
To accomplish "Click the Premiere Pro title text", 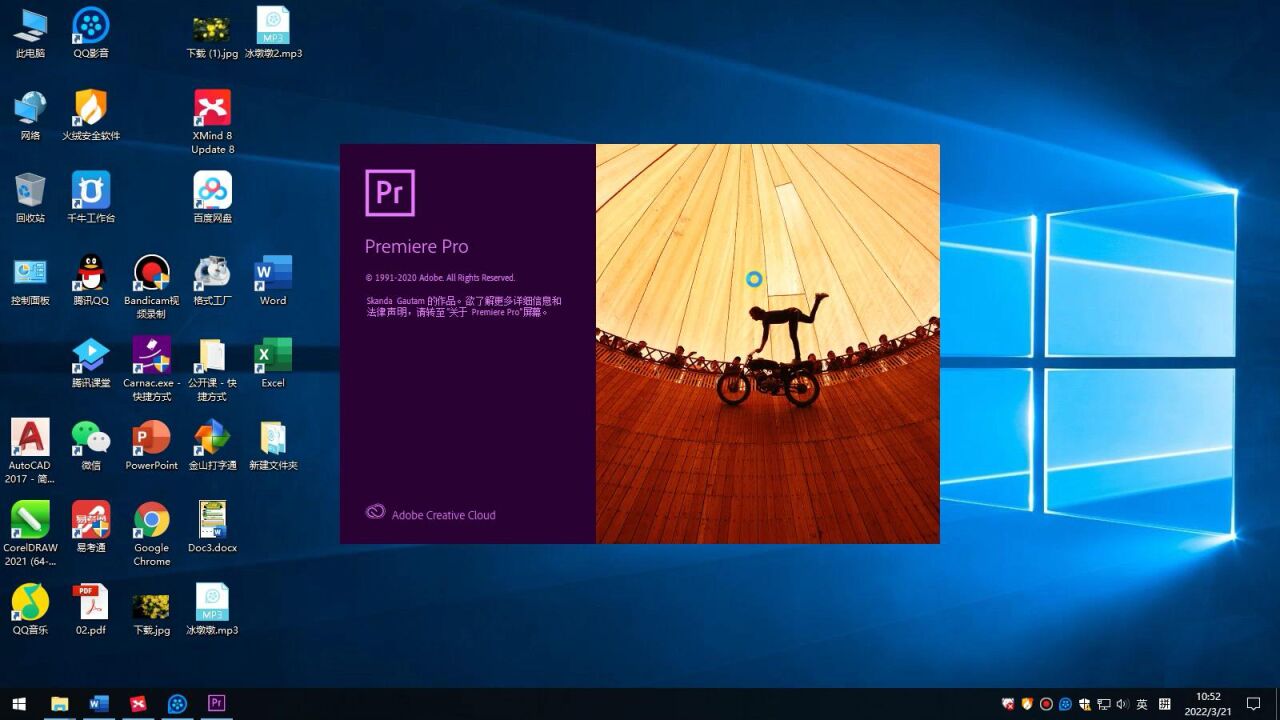I will [416, 247].
